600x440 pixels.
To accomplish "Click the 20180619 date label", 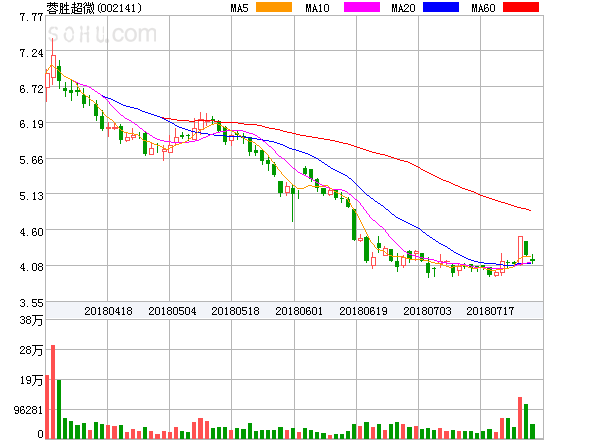I will tap(363, 311).
